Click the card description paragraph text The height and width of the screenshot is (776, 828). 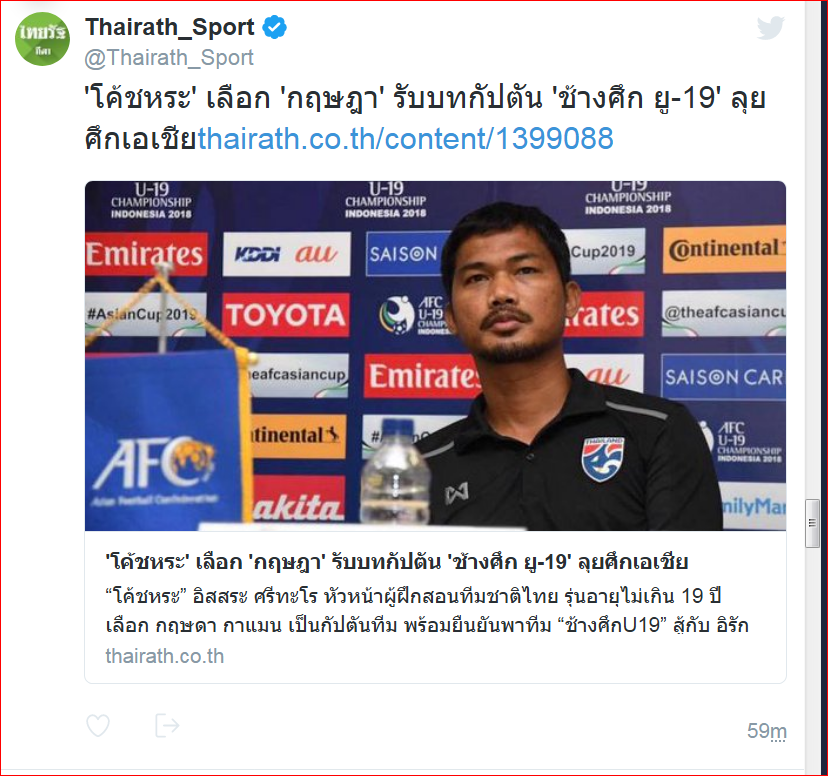[427, 611]
